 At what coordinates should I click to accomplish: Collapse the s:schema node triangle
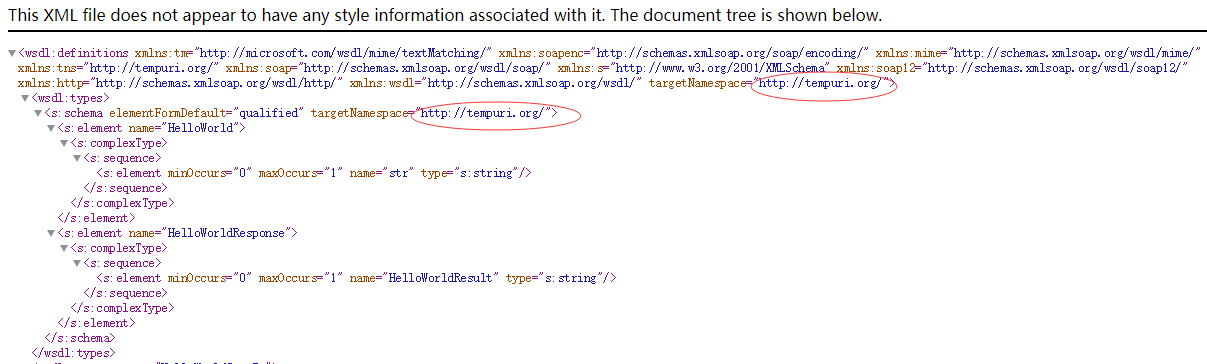tap(38, 114)
